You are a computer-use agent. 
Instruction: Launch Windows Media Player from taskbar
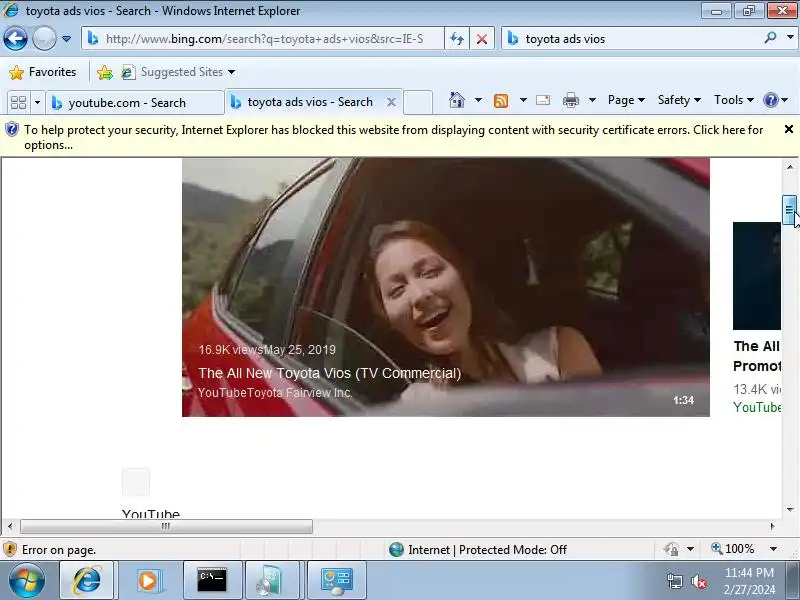pyautogui.click(x=149, y=581)
